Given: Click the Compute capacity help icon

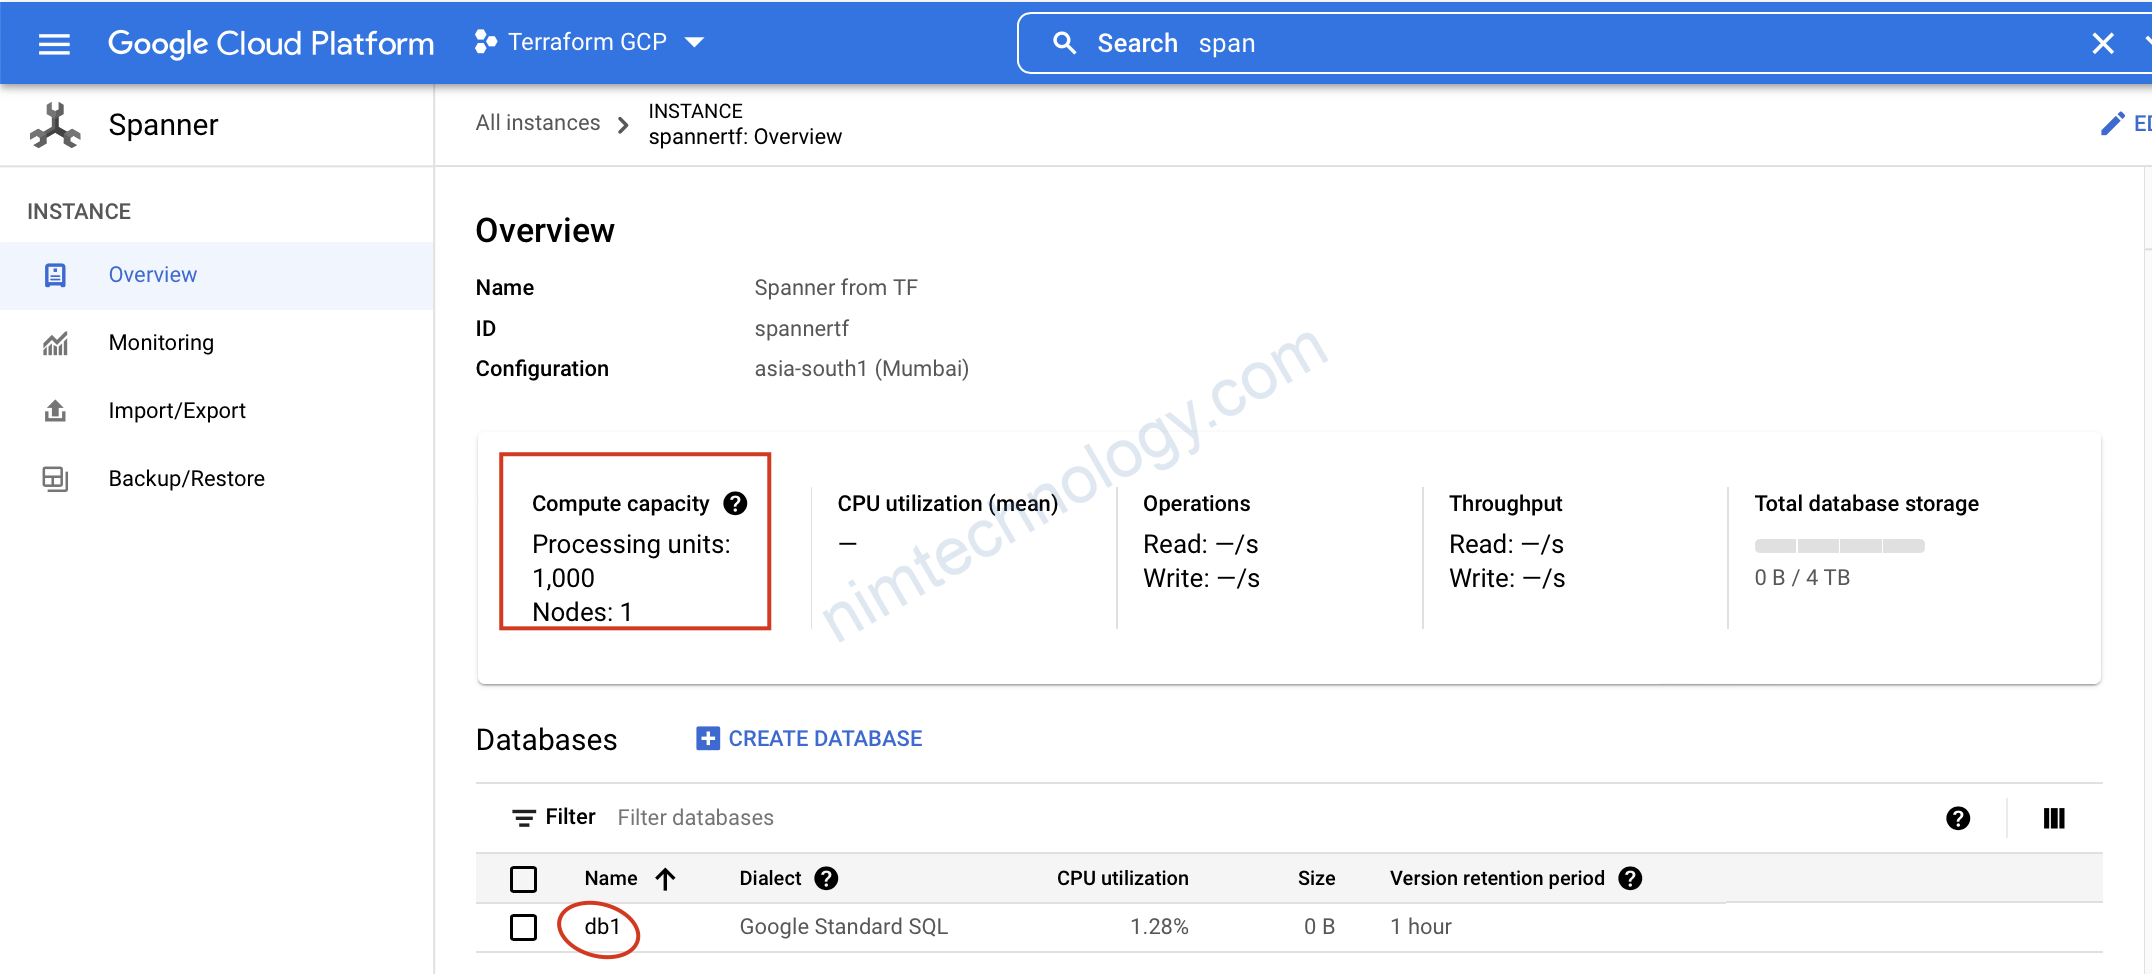Looking at the screenshot, I should coord(735,503).
